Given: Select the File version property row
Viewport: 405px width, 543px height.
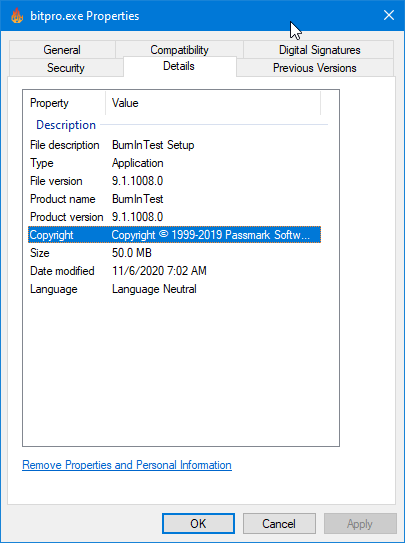Looking at the screenshot, I should (x=174, y=181).
